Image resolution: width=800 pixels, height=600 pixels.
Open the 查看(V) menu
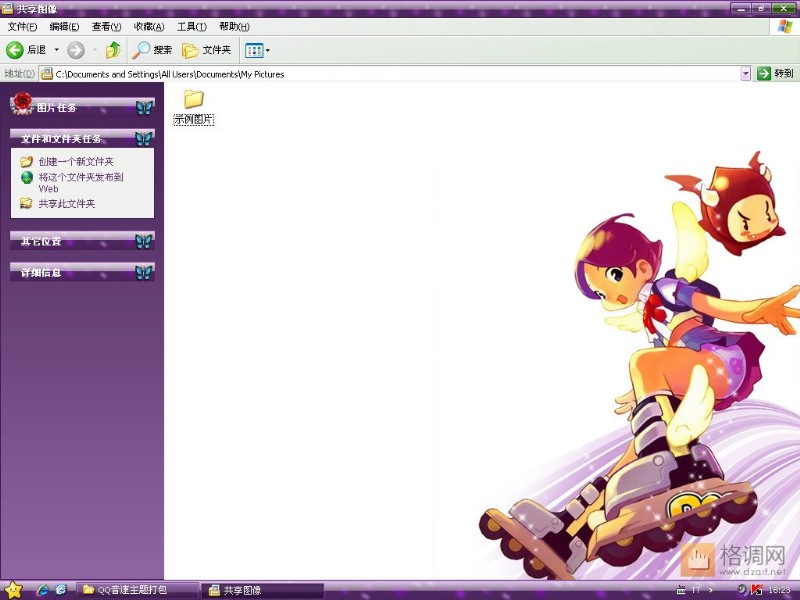point(106,27)
